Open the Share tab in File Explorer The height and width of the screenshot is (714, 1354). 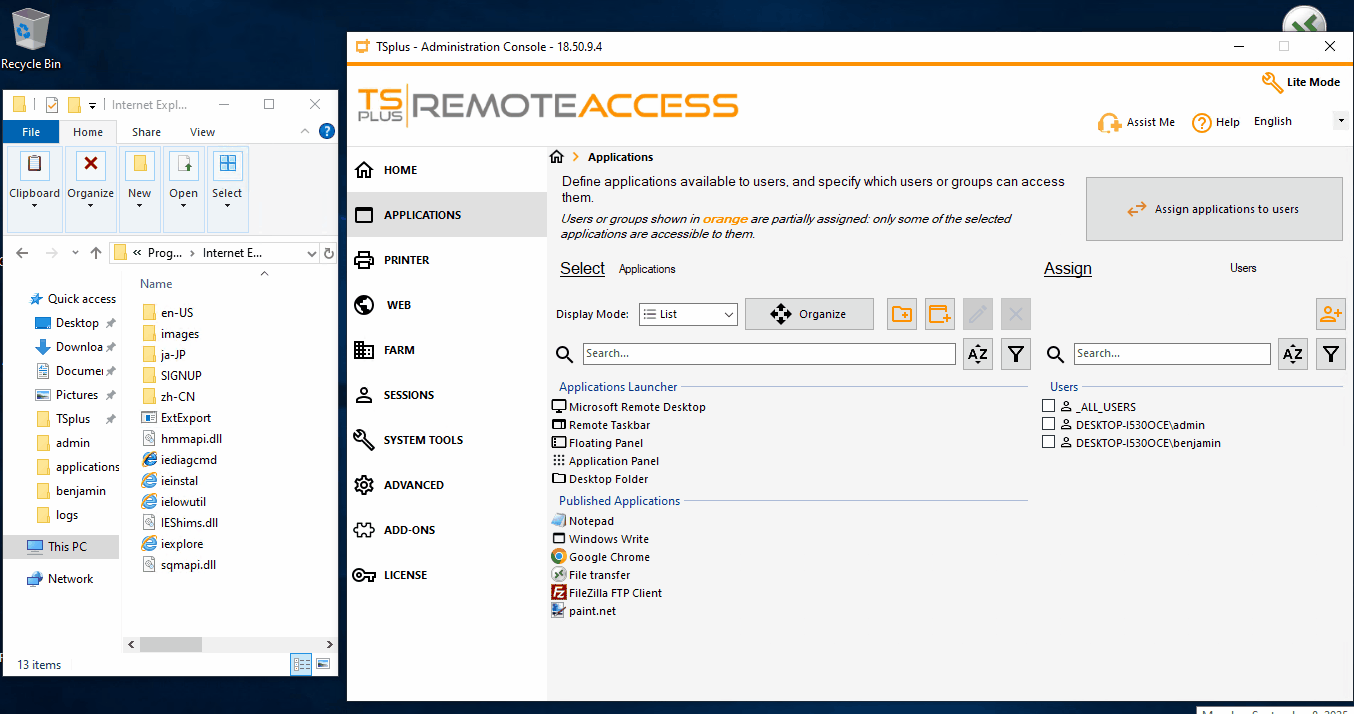coord(146,131)
